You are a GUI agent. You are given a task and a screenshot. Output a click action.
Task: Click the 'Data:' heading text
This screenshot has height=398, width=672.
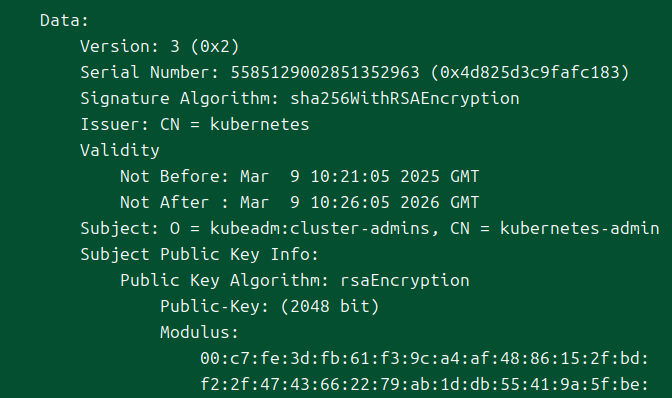point(64,21)
